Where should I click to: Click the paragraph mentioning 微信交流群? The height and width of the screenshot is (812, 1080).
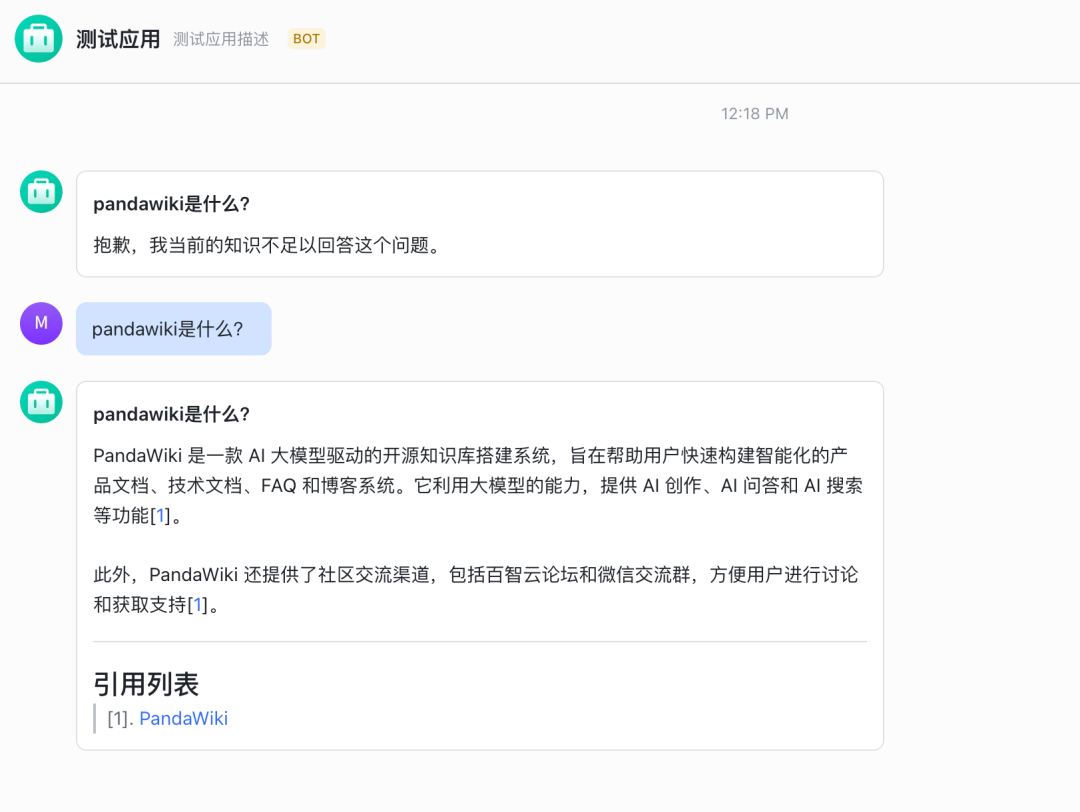[480, 590]
